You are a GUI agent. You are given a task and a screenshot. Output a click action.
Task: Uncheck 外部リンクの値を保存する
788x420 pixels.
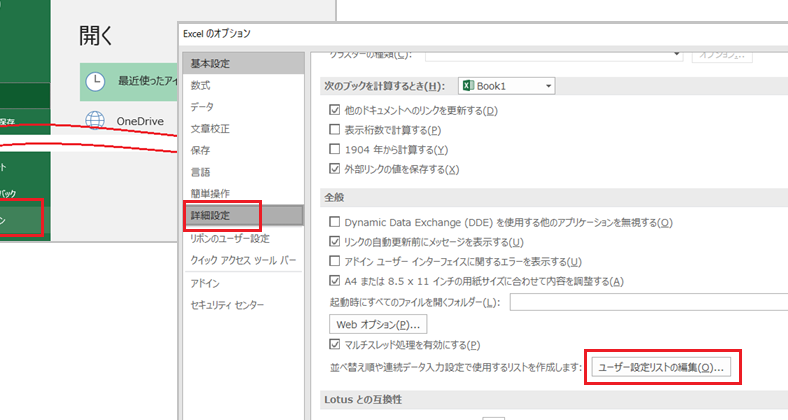click(335, 169)
